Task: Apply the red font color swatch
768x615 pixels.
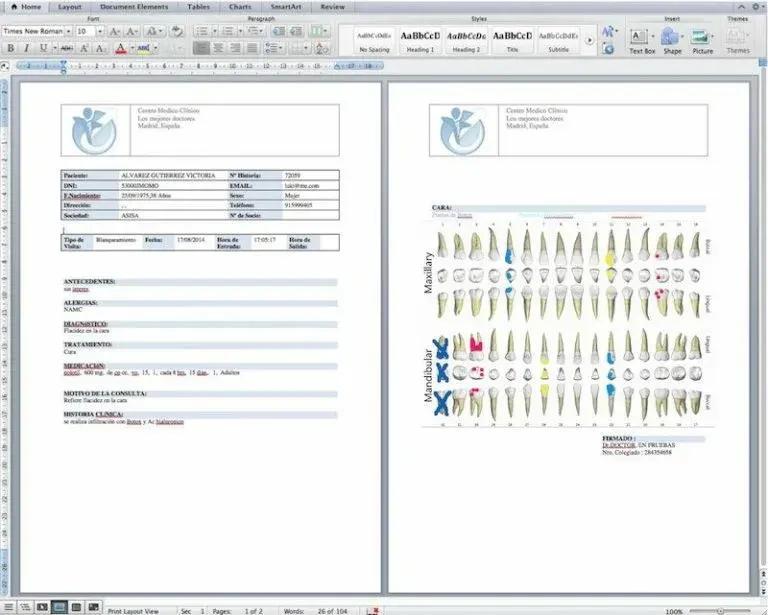Action: (120, 48)
